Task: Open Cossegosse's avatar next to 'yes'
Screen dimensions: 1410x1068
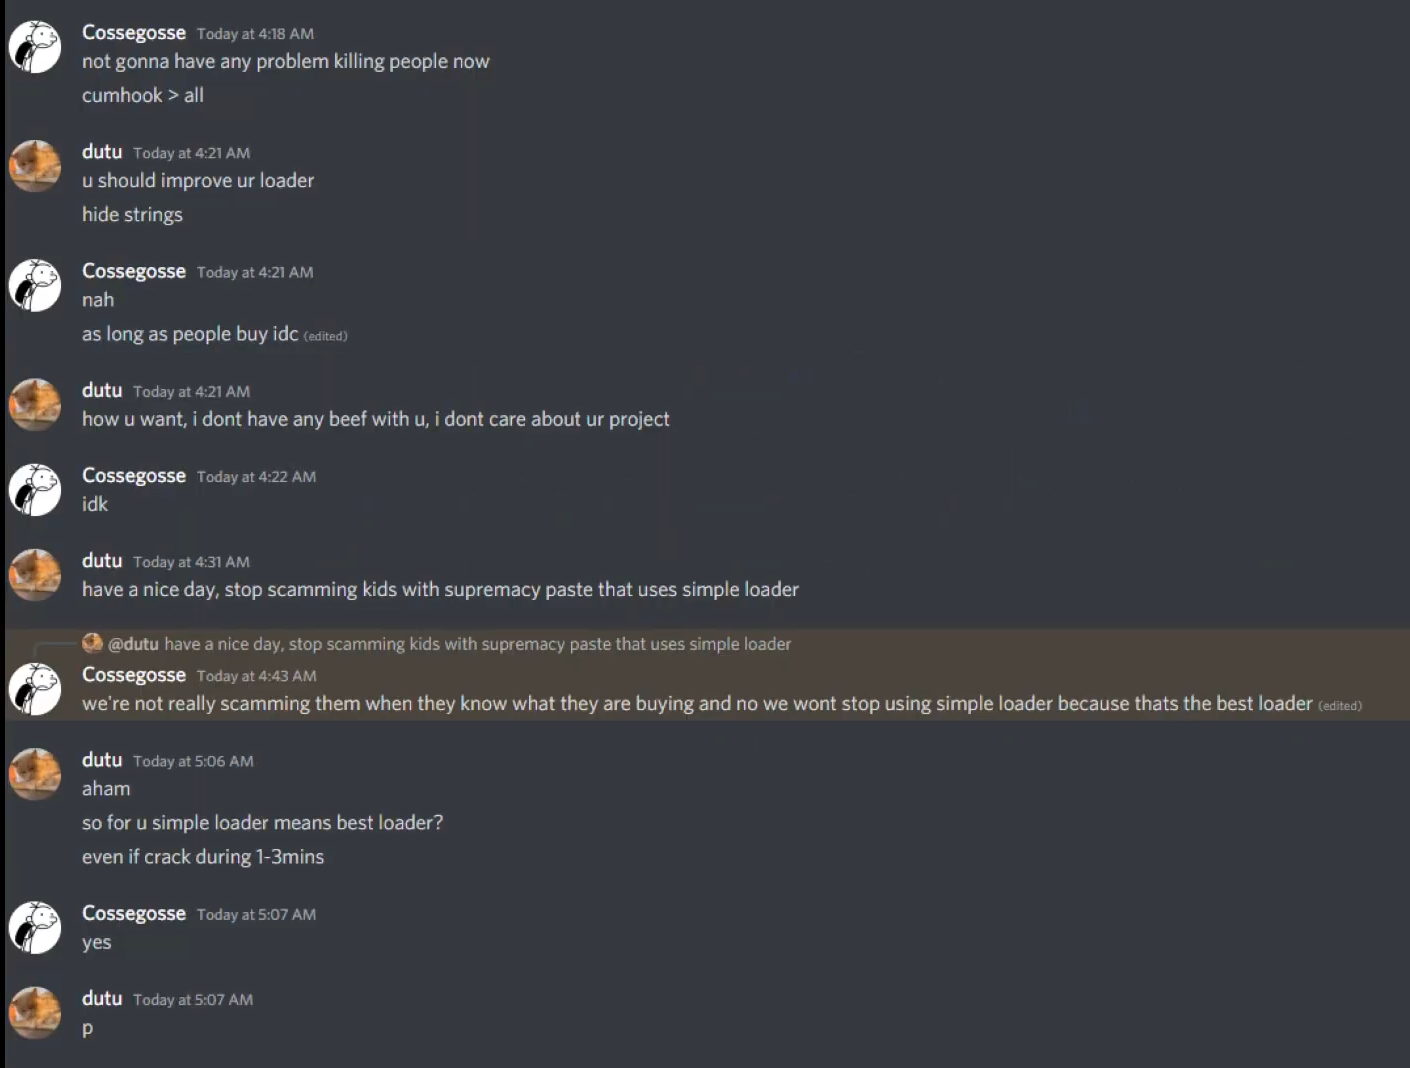Action: coord(35,927)
